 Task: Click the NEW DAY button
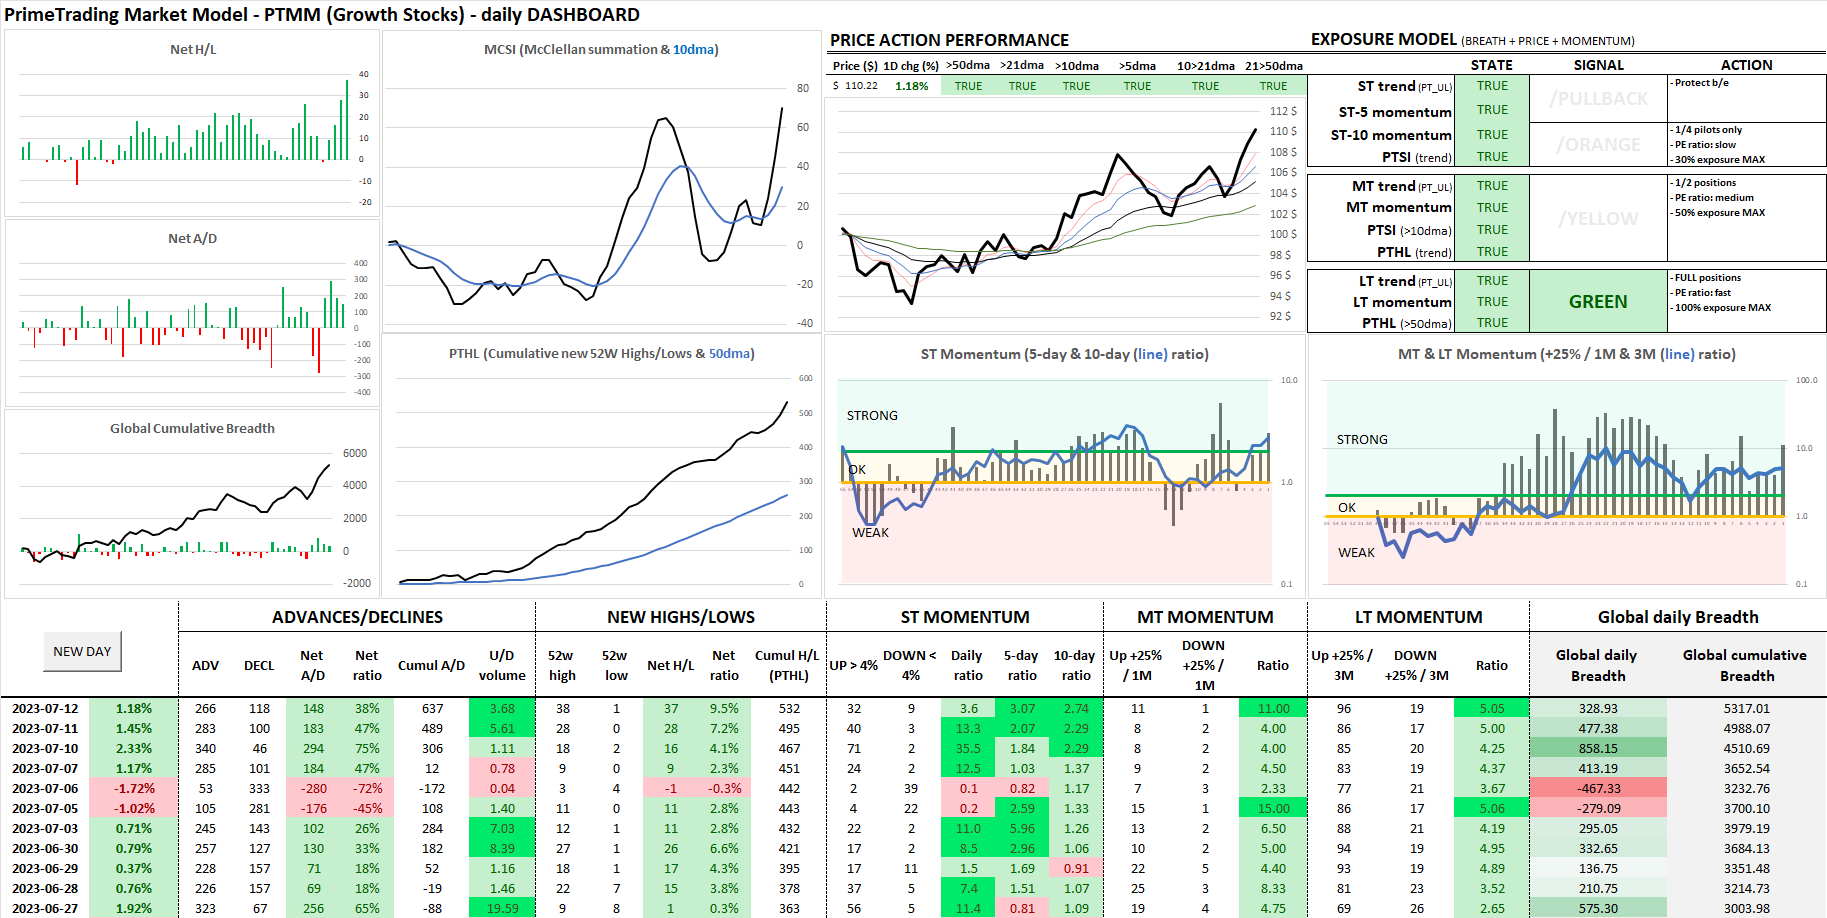tap(82, 651)
